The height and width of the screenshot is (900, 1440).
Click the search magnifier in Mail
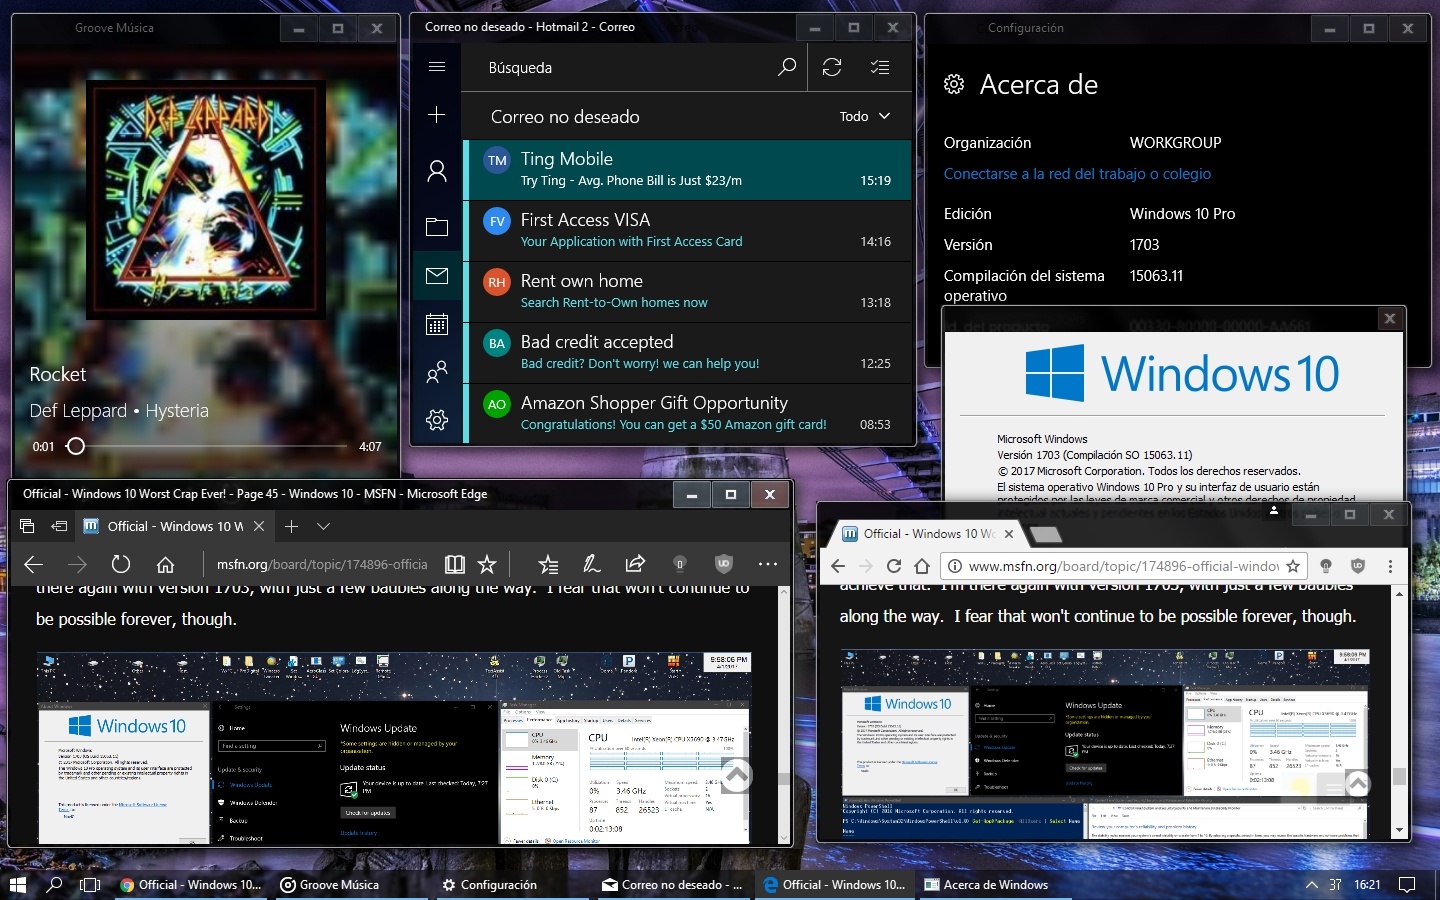787,67
